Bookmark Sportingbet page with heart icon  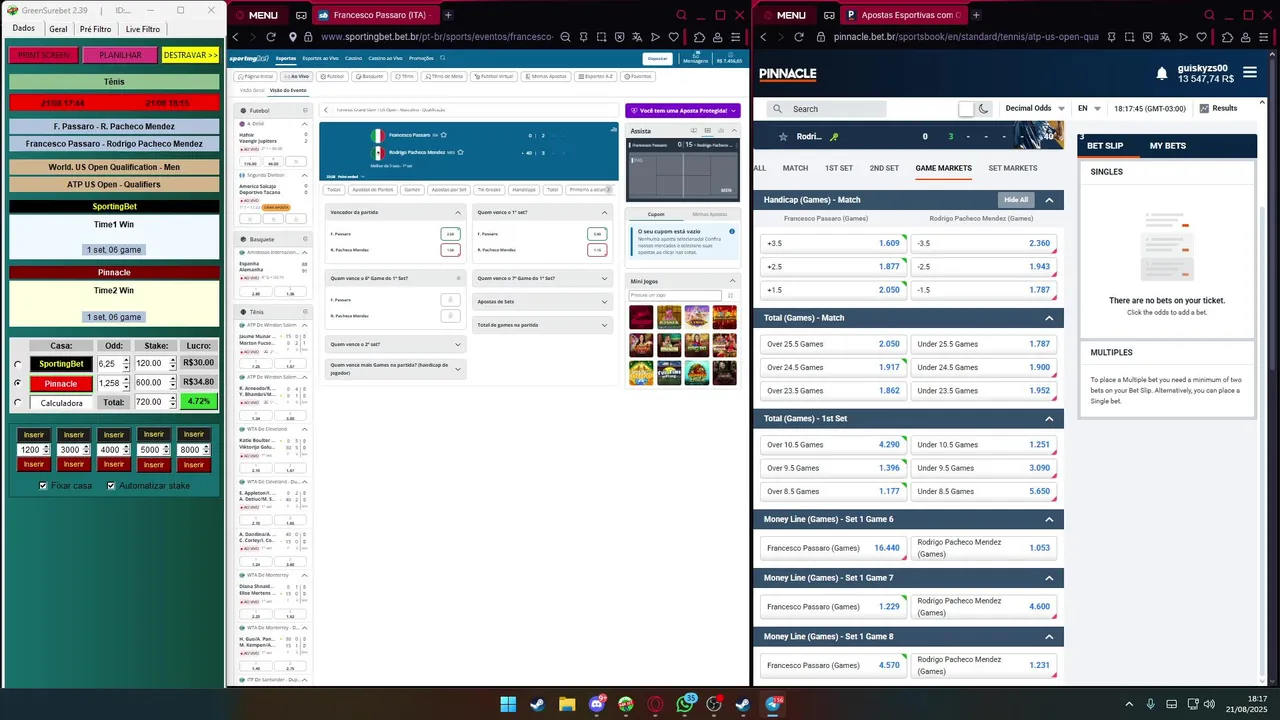pos(674,37)
